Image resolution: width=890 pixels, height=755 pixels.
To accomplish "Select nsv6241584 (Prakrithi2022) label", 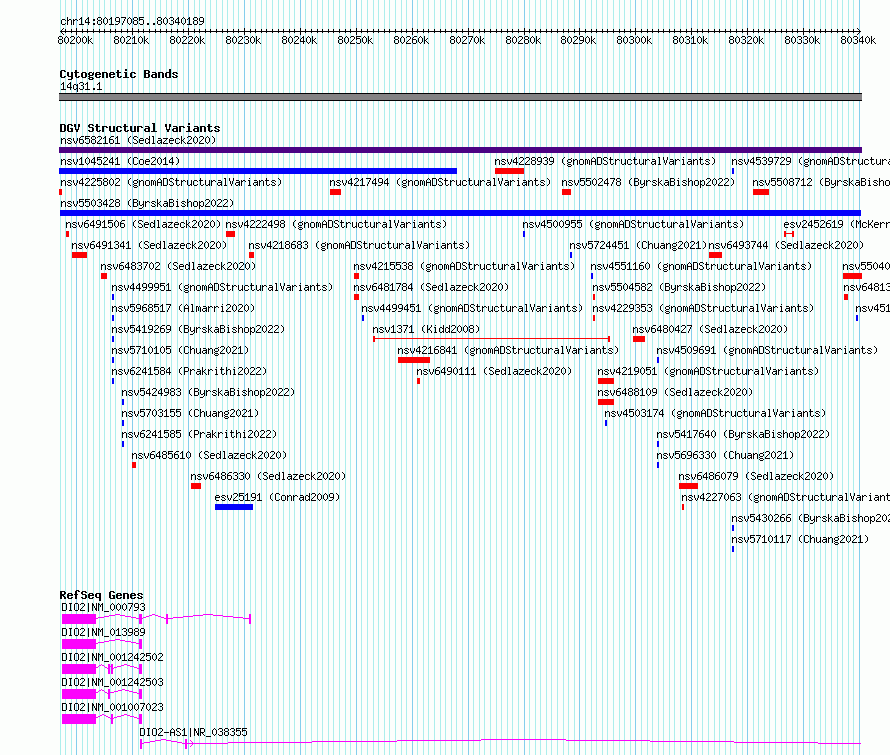I will [x=189, y=371].
